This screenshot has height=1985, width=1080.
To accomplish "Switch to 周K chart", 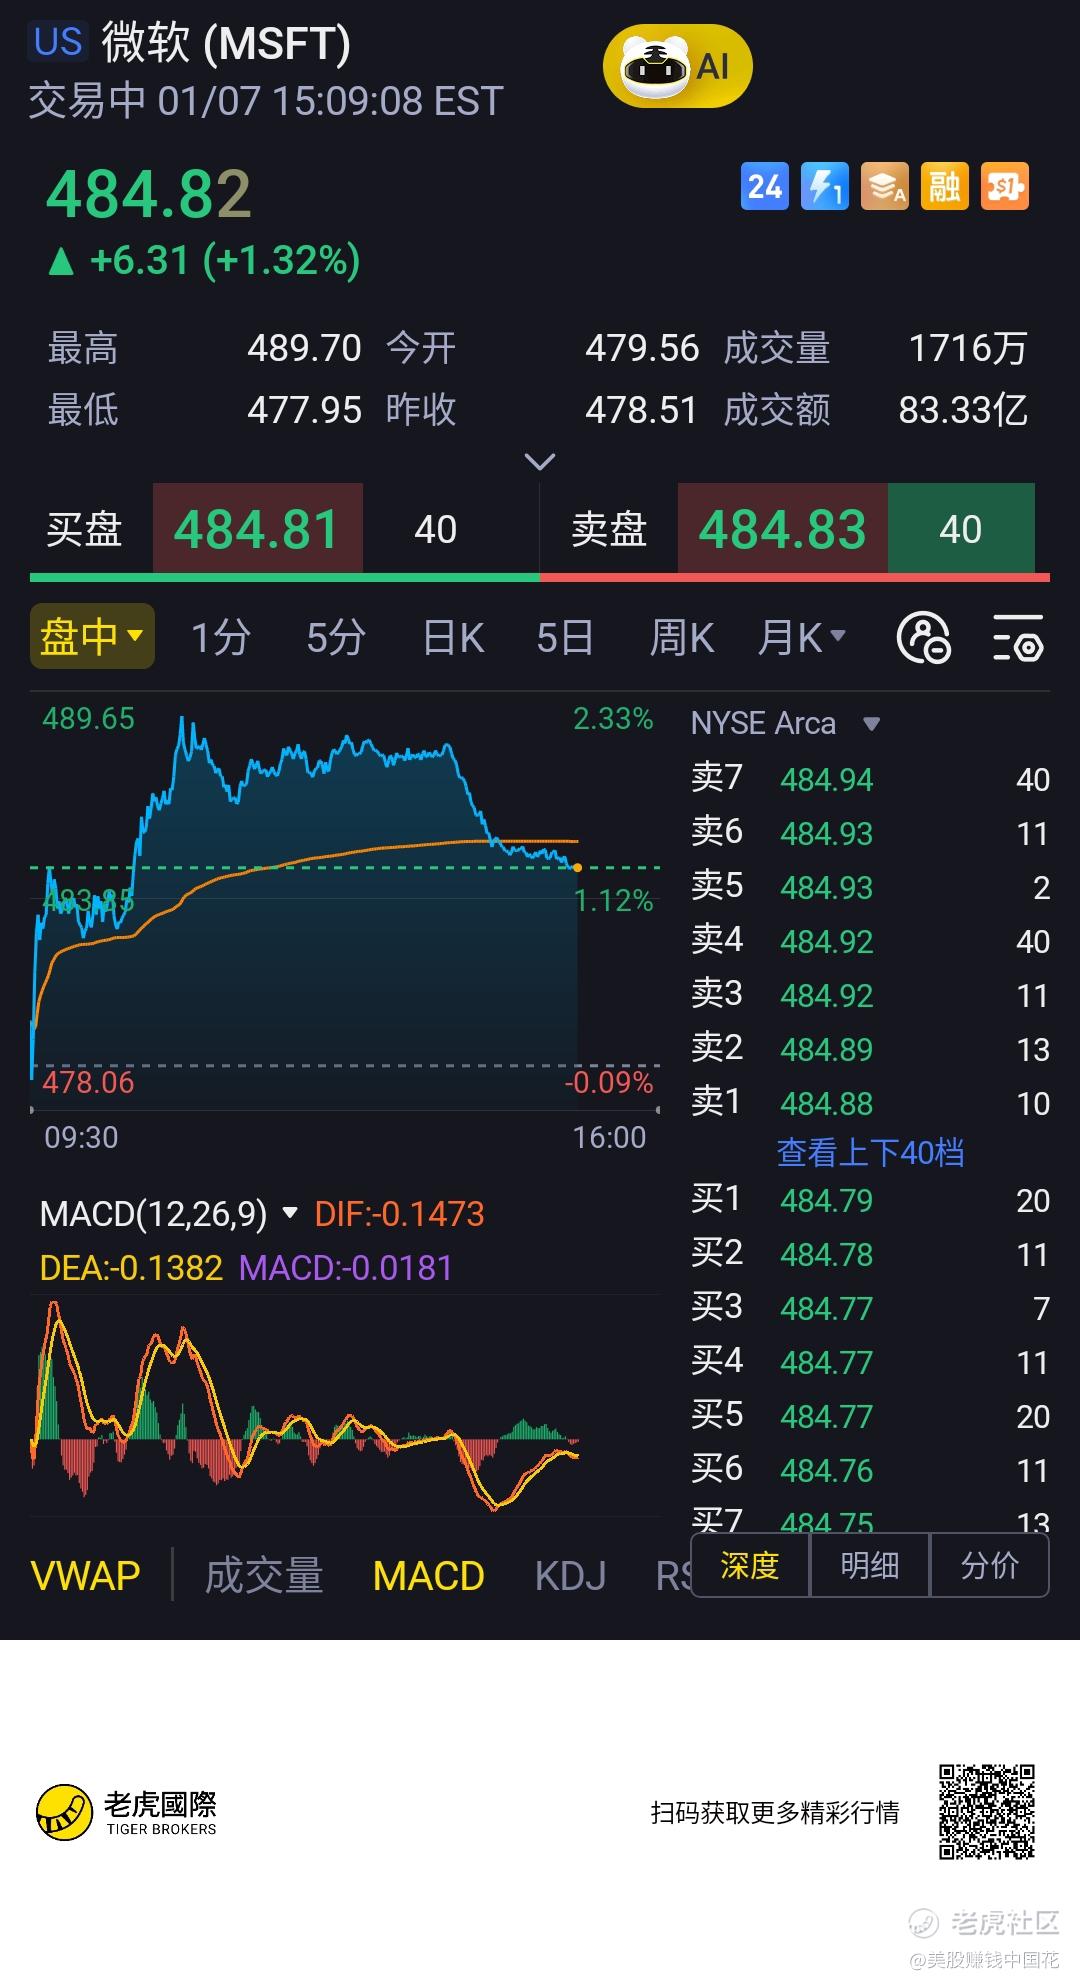I will coord(682,637).
